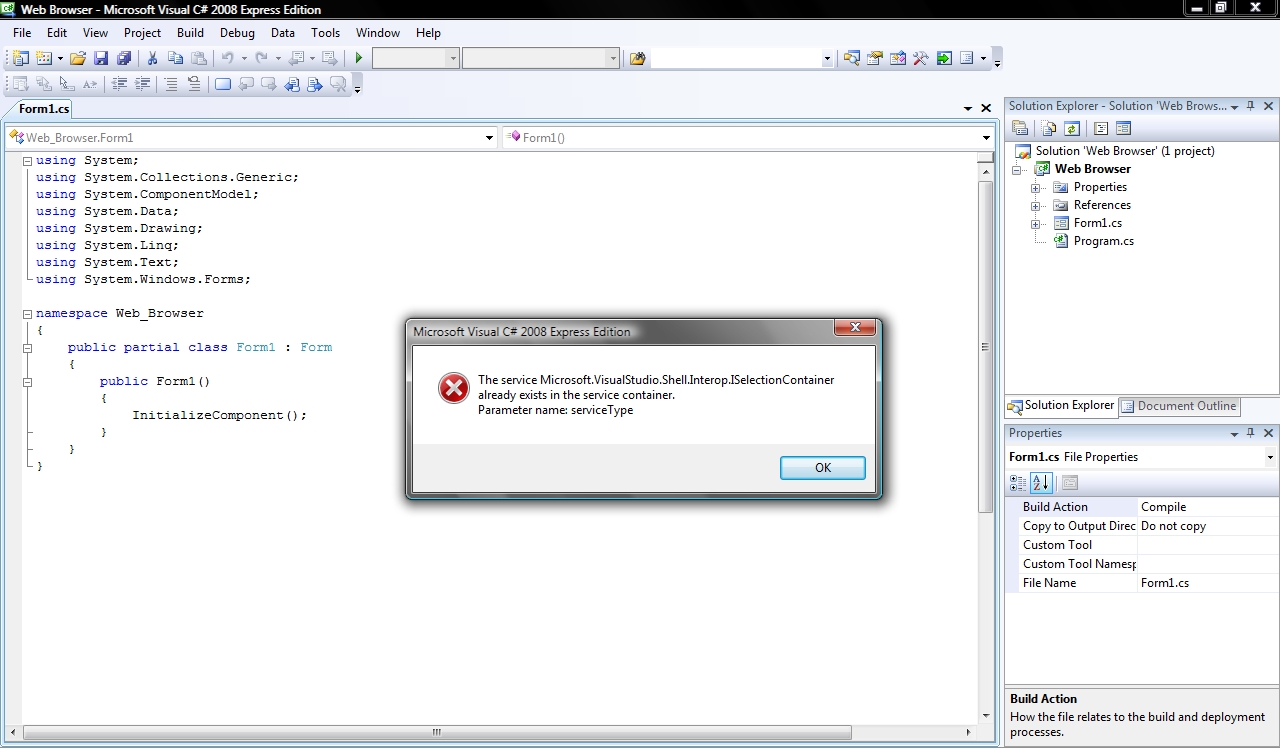Toggle auto-hide pin on Solution Explorer
Screen dimensions: 1280x749
point(1252,106)
